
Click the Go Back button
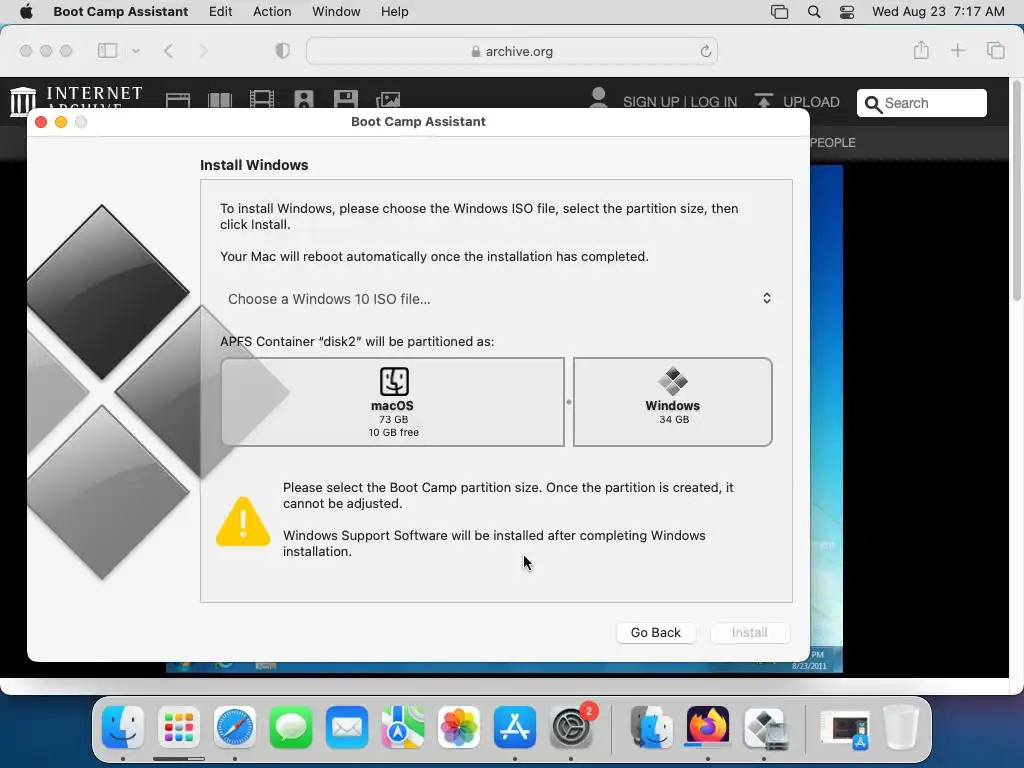click(x=656, y=632)
